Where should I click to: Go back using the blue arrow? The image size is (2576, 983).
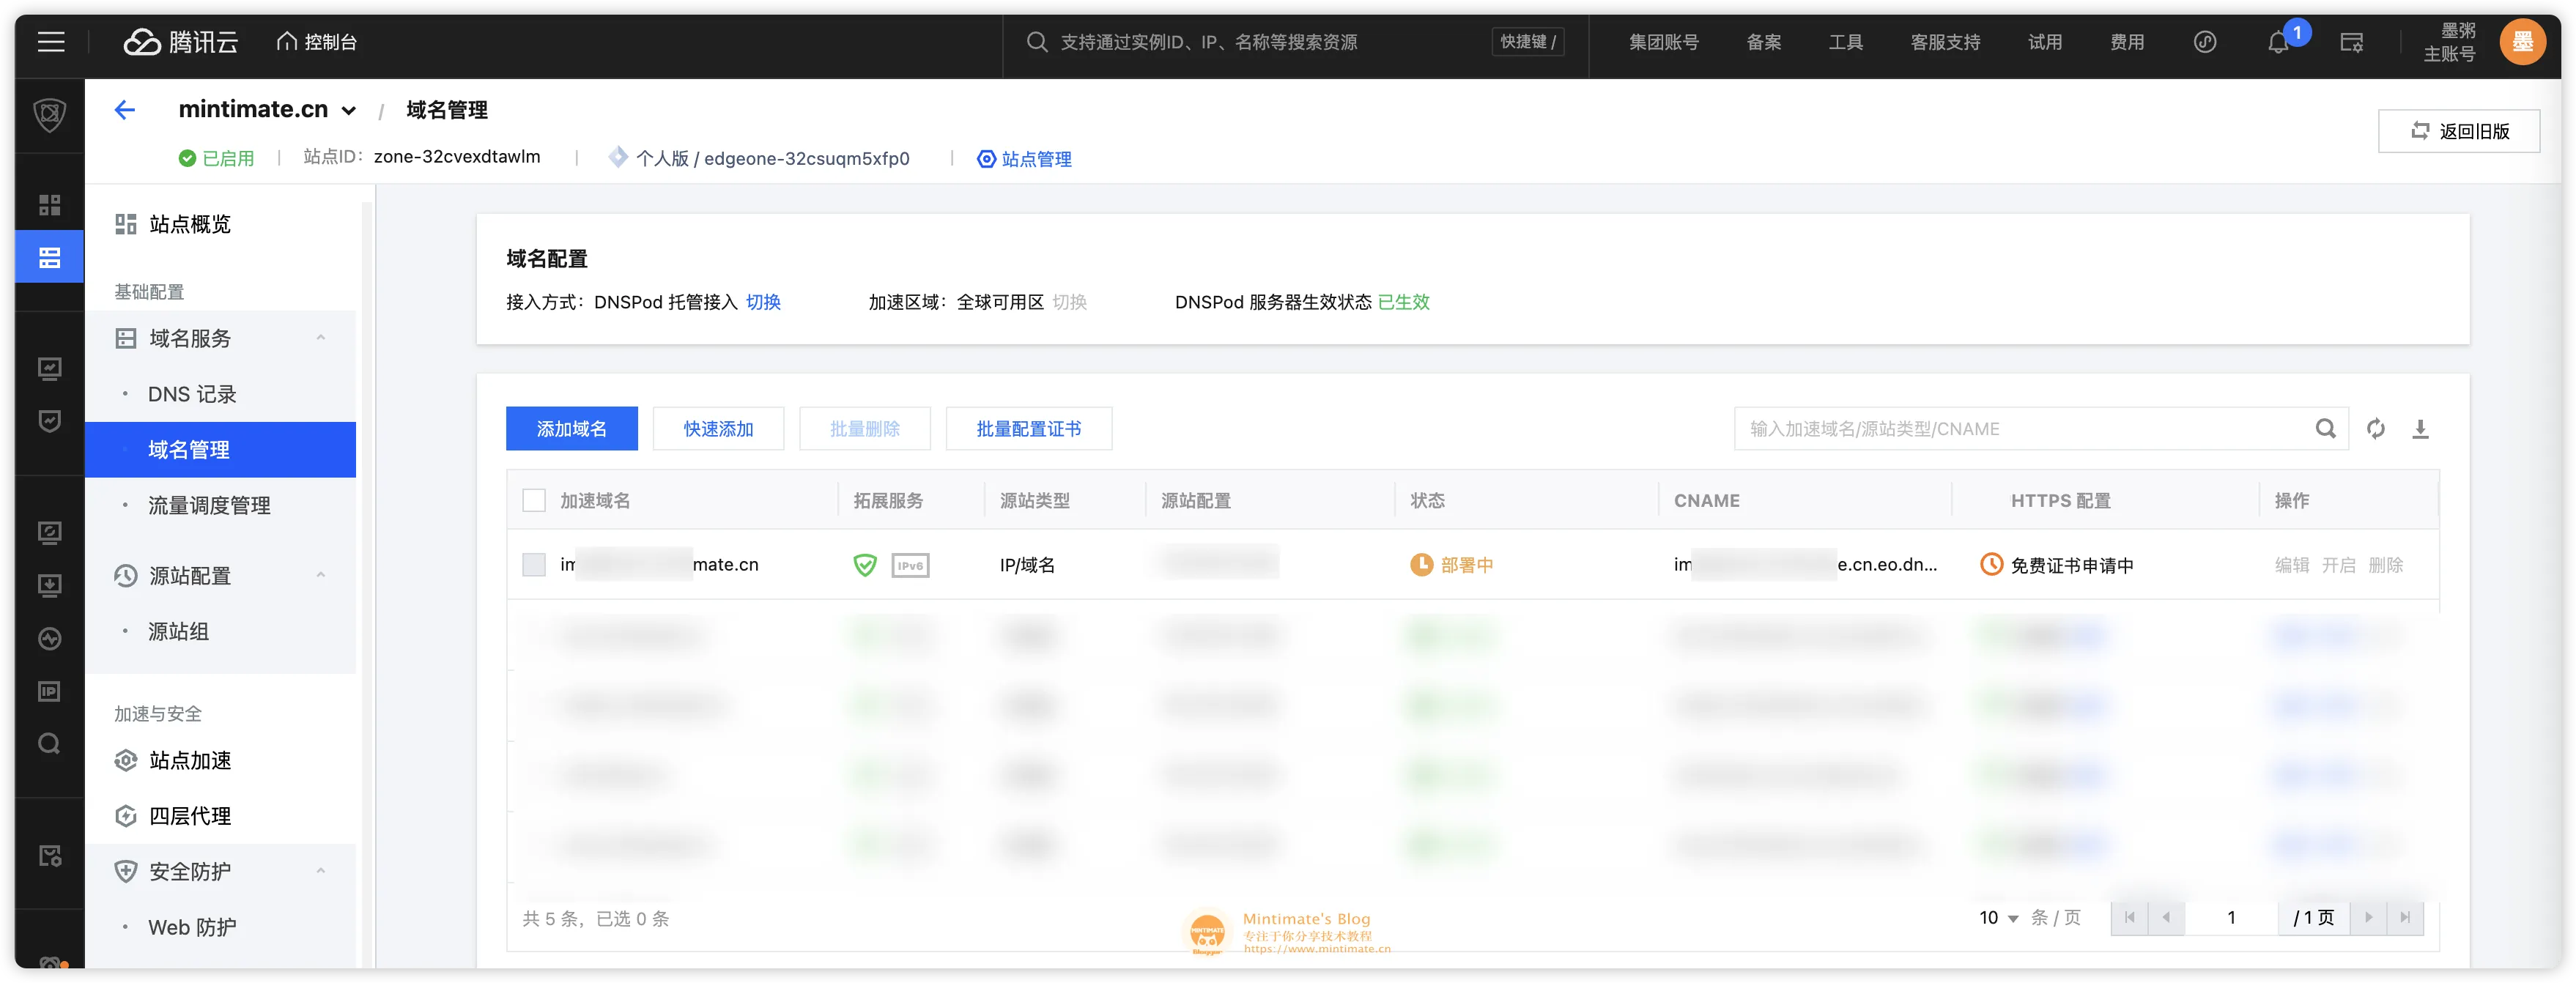(124, 110)
